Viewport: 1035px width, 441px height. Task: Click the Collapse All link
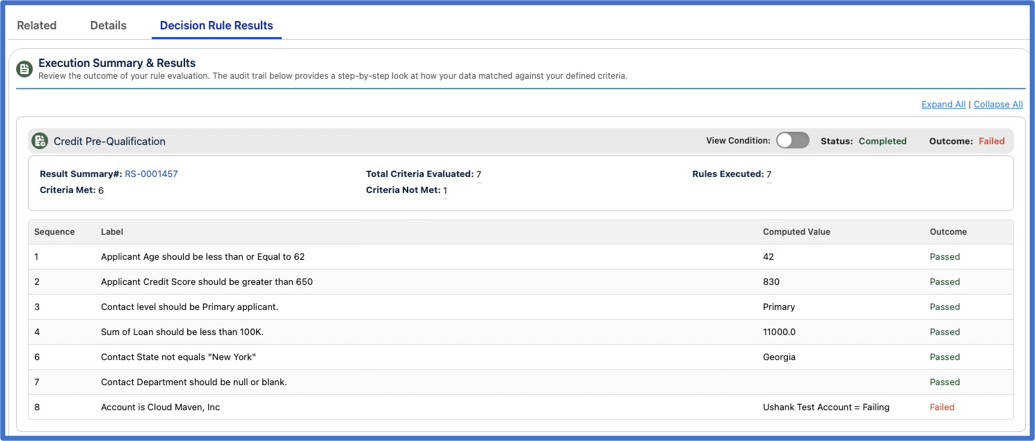(x=998, y=104)
